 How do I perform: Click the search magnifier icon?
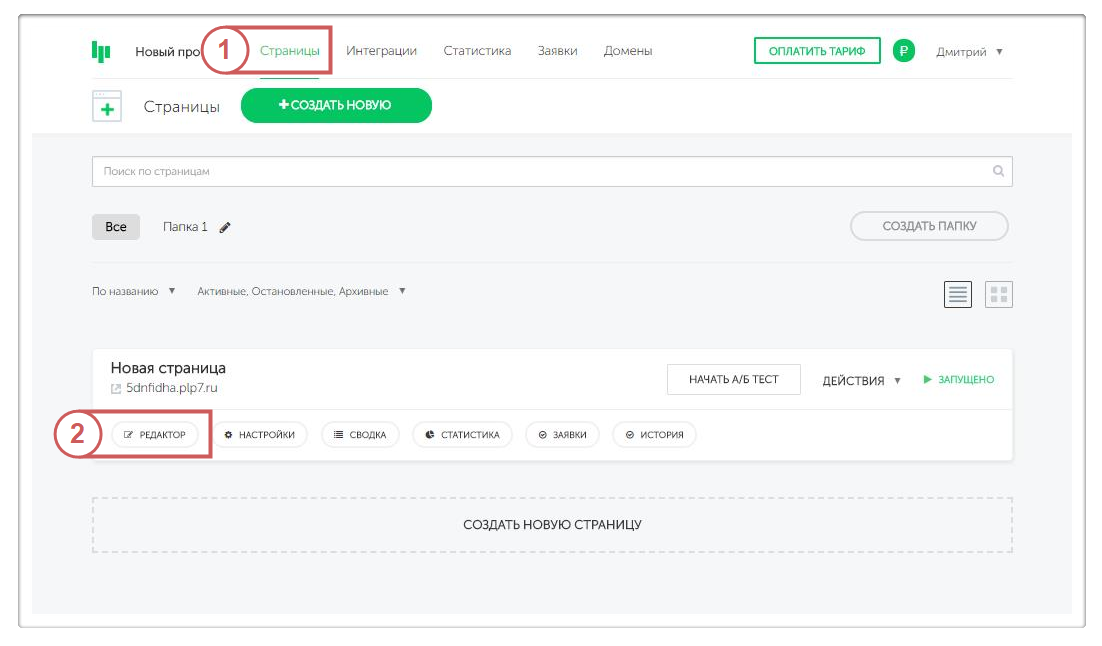tap(998, 171)
